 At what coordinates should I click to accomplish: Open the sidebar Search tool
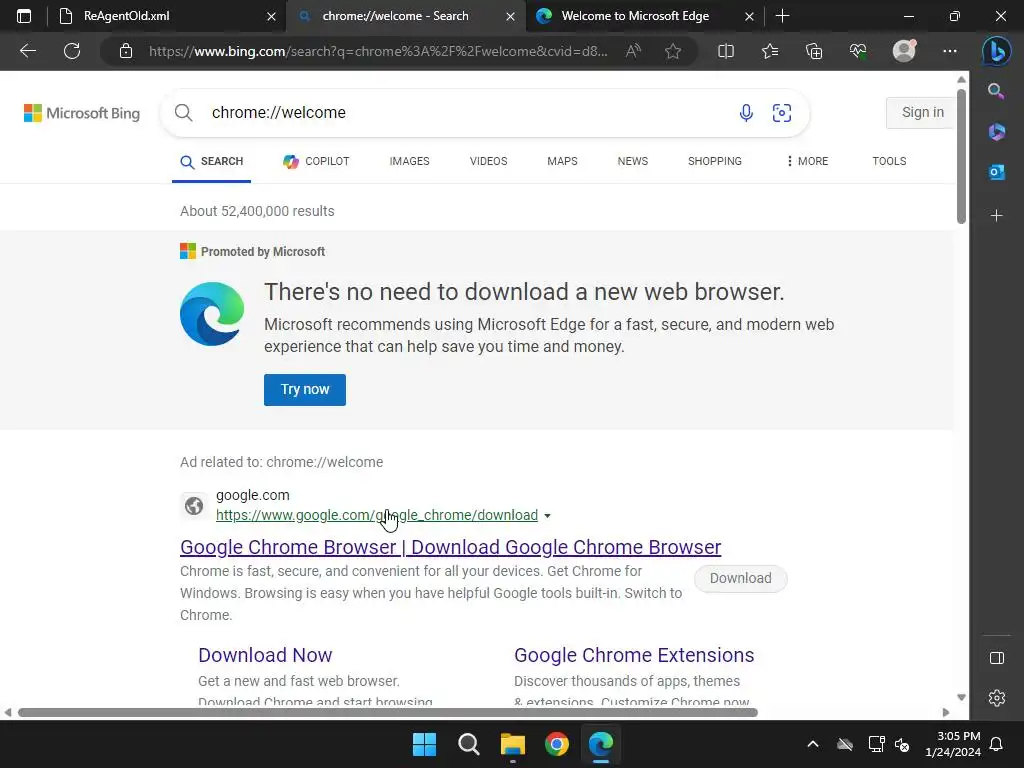click(996, 91)
